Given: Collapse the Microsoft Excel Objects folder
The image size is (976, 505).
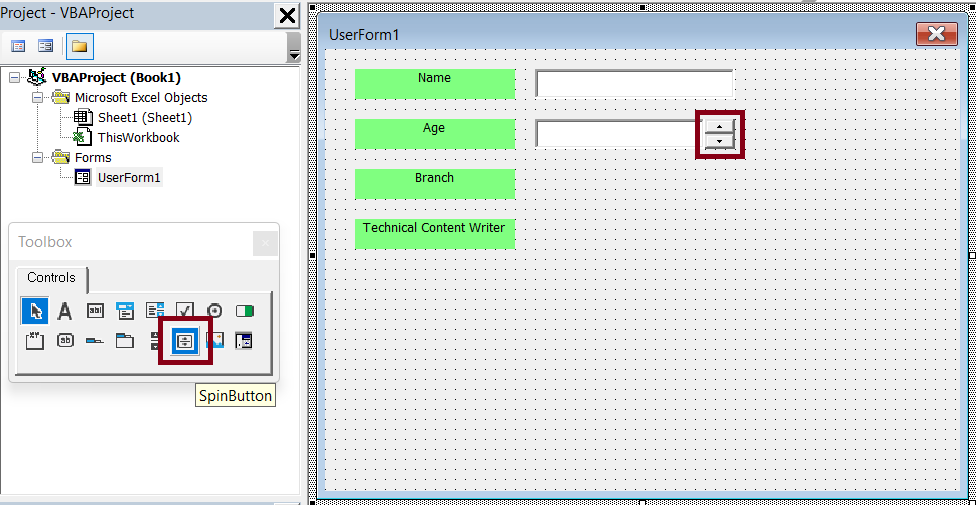Looking at the screenshot, I should tap(38, 98).
